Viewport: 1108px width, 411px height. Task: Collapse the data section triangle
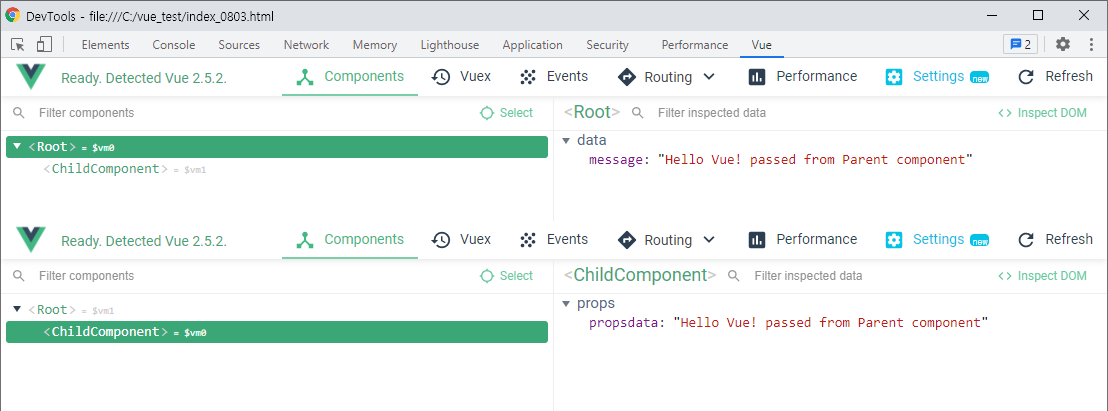pyautogui.click(x=566, y=141)
